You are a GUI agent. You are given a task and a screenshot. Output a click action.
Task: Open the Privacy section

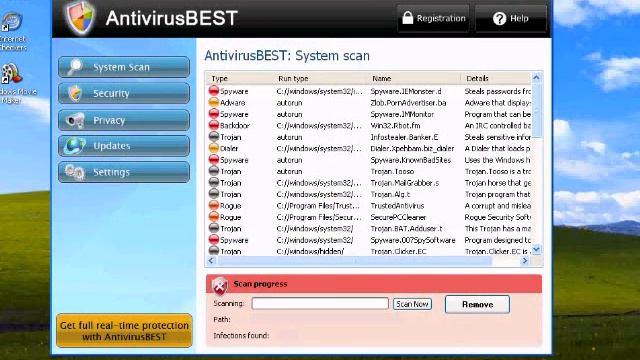pyautogui.click(x=124, y=120)
